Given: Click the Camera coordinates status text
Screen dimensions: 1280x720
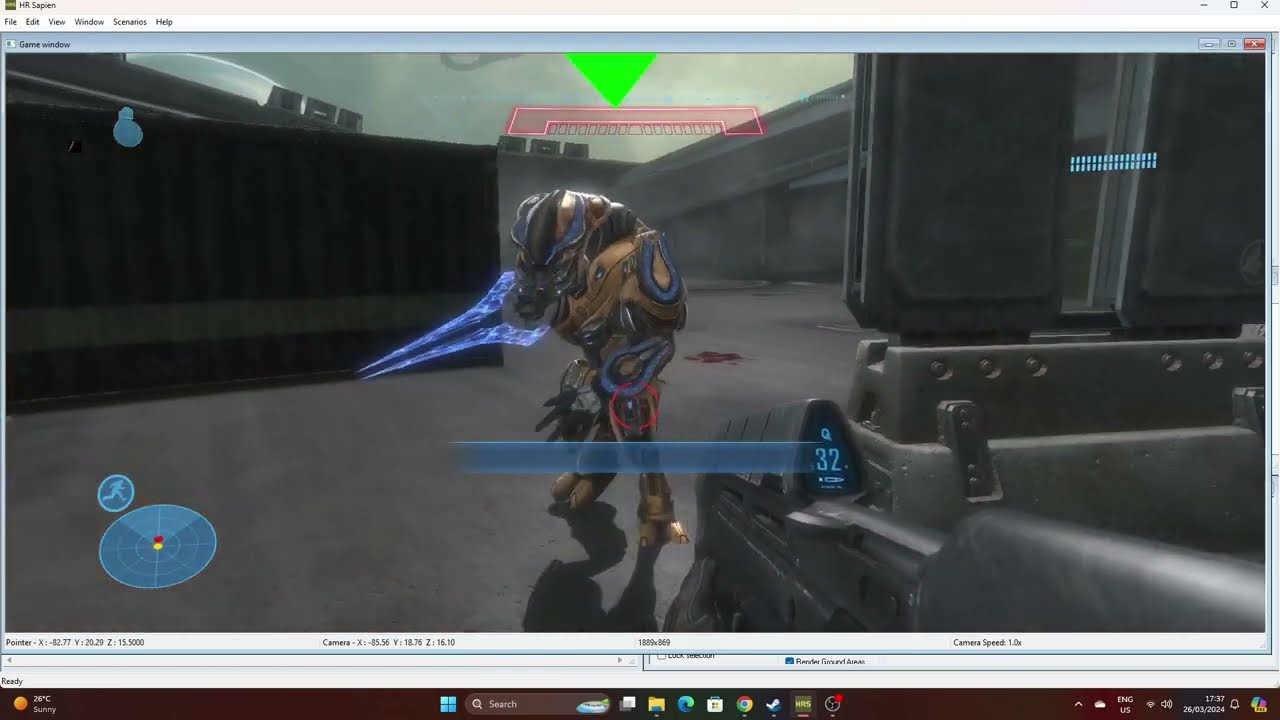Looking at the screenshot, I should (389, 642).
